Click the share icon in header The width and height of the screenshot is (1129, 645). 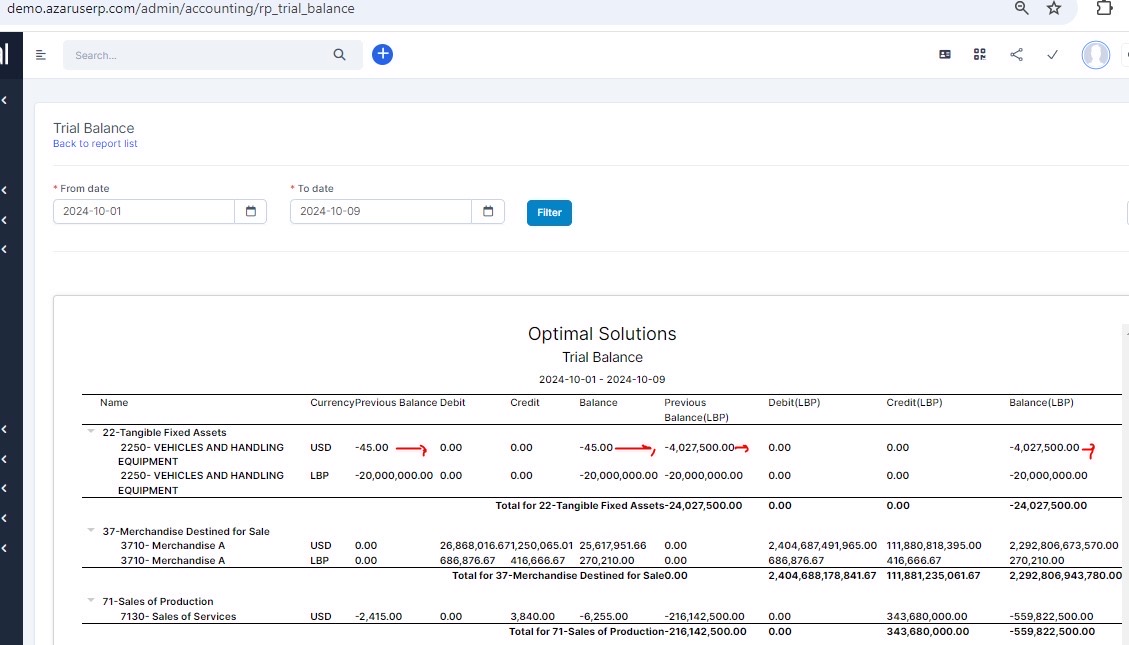pos(1016,55)
